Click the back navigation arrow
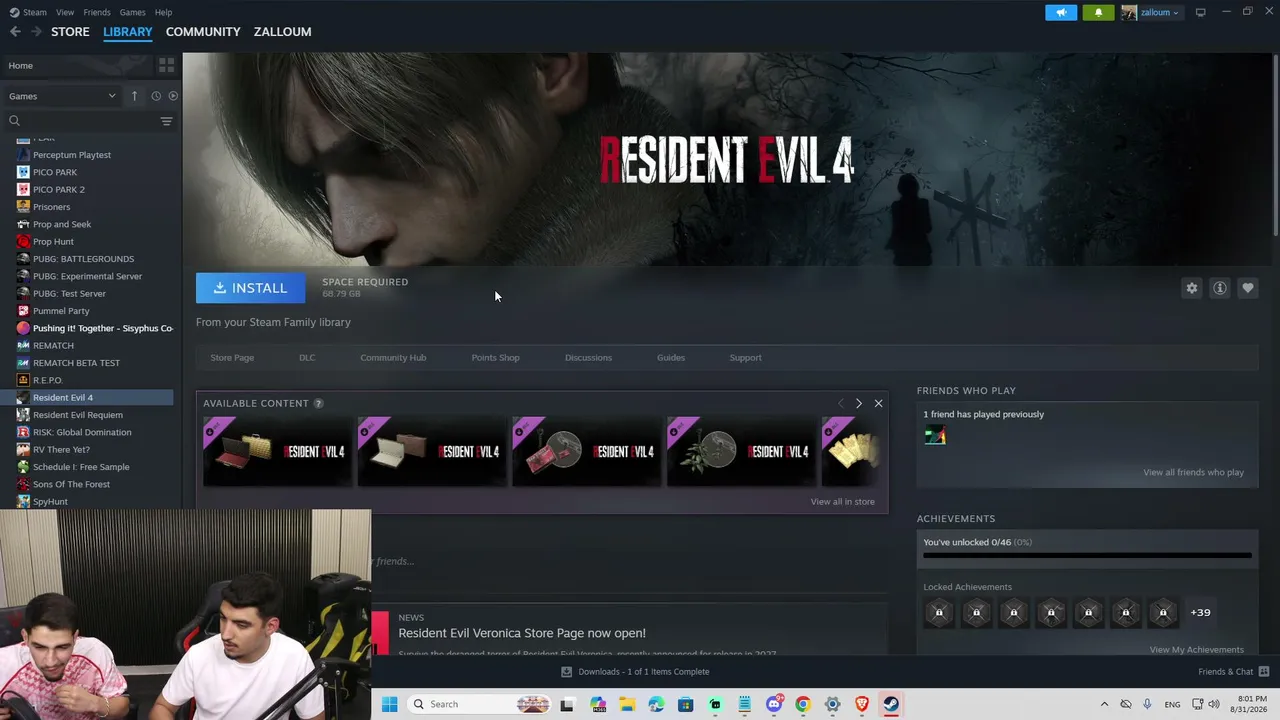The image size is (1280, 720). [15, 32]
